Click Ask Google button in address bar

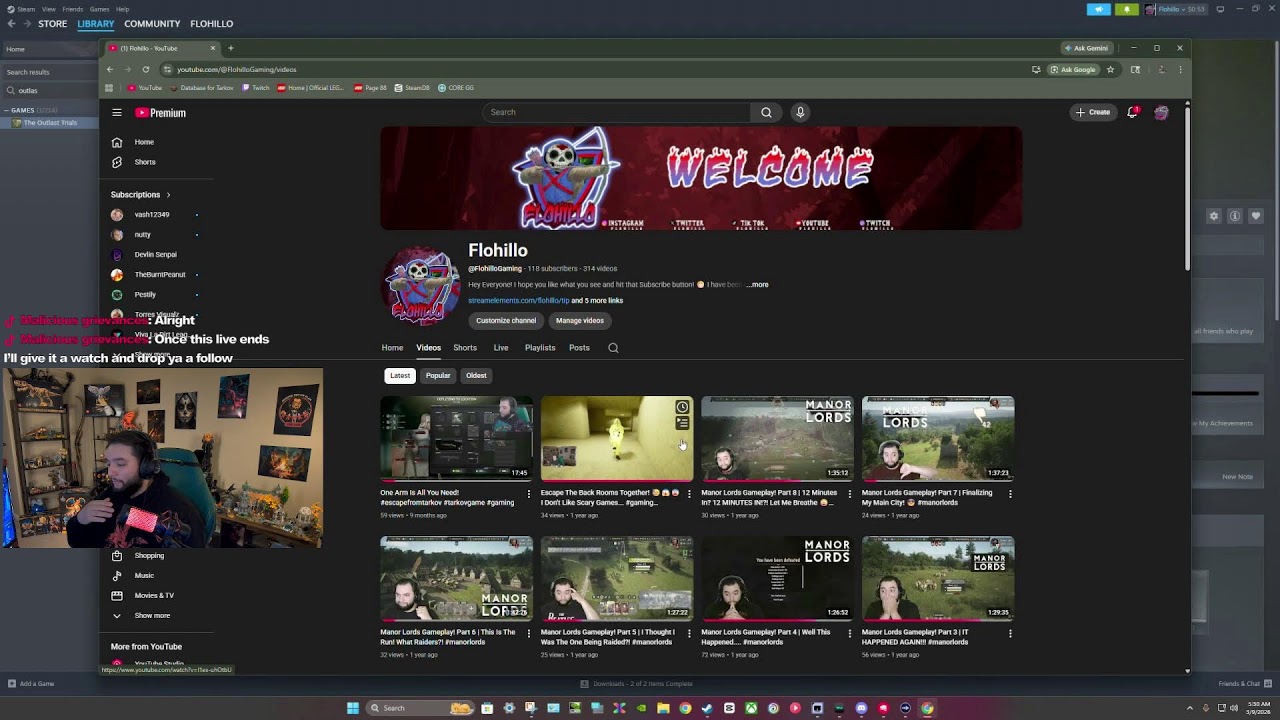[1073, 69]
